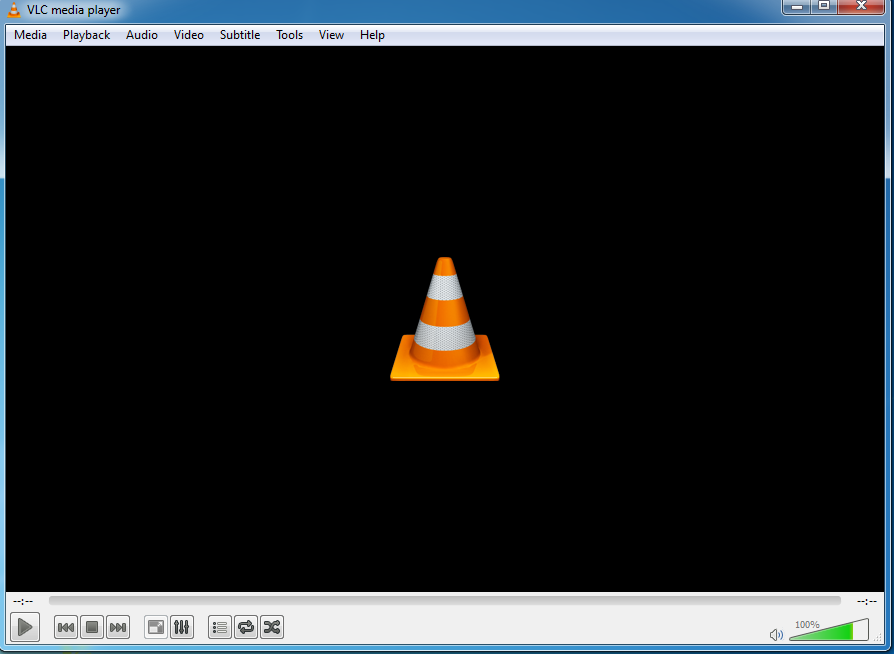Open the Media menu
The image size is (894, 654).
pyautogui.click(x=31, y=35)
